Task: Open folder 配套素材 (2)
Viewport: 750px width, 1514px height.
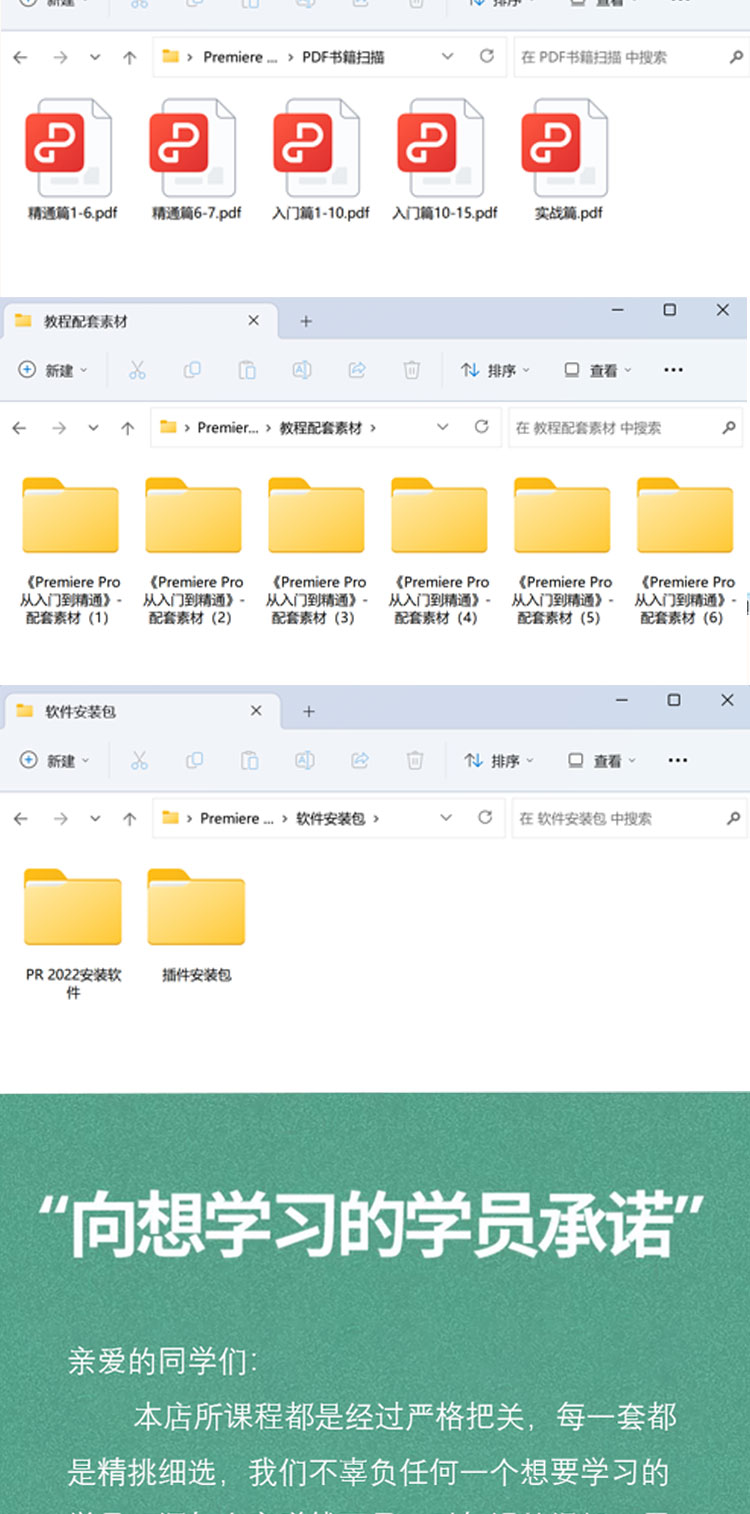Action: coord(193,551)
